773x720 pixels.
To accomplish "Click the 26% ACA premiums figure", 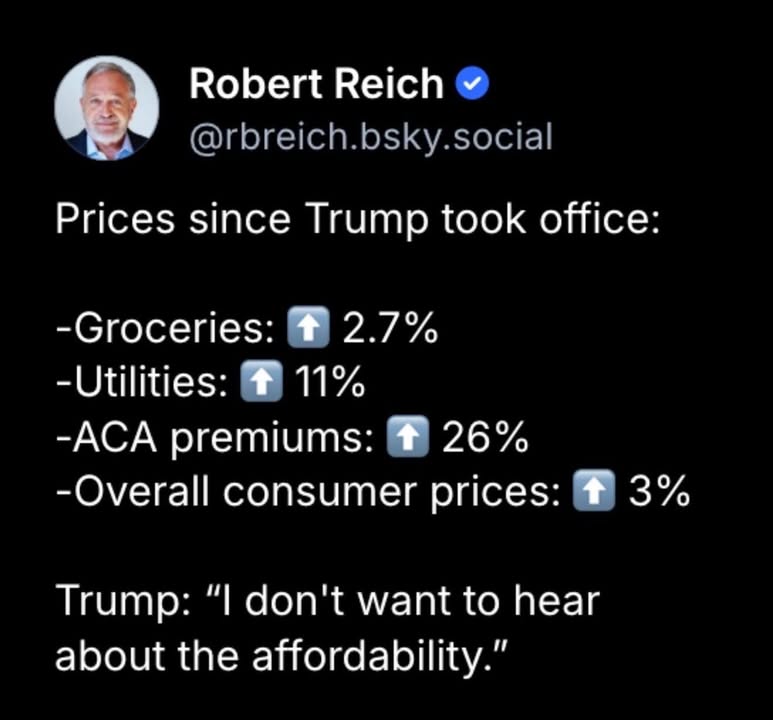I will 484,438.
